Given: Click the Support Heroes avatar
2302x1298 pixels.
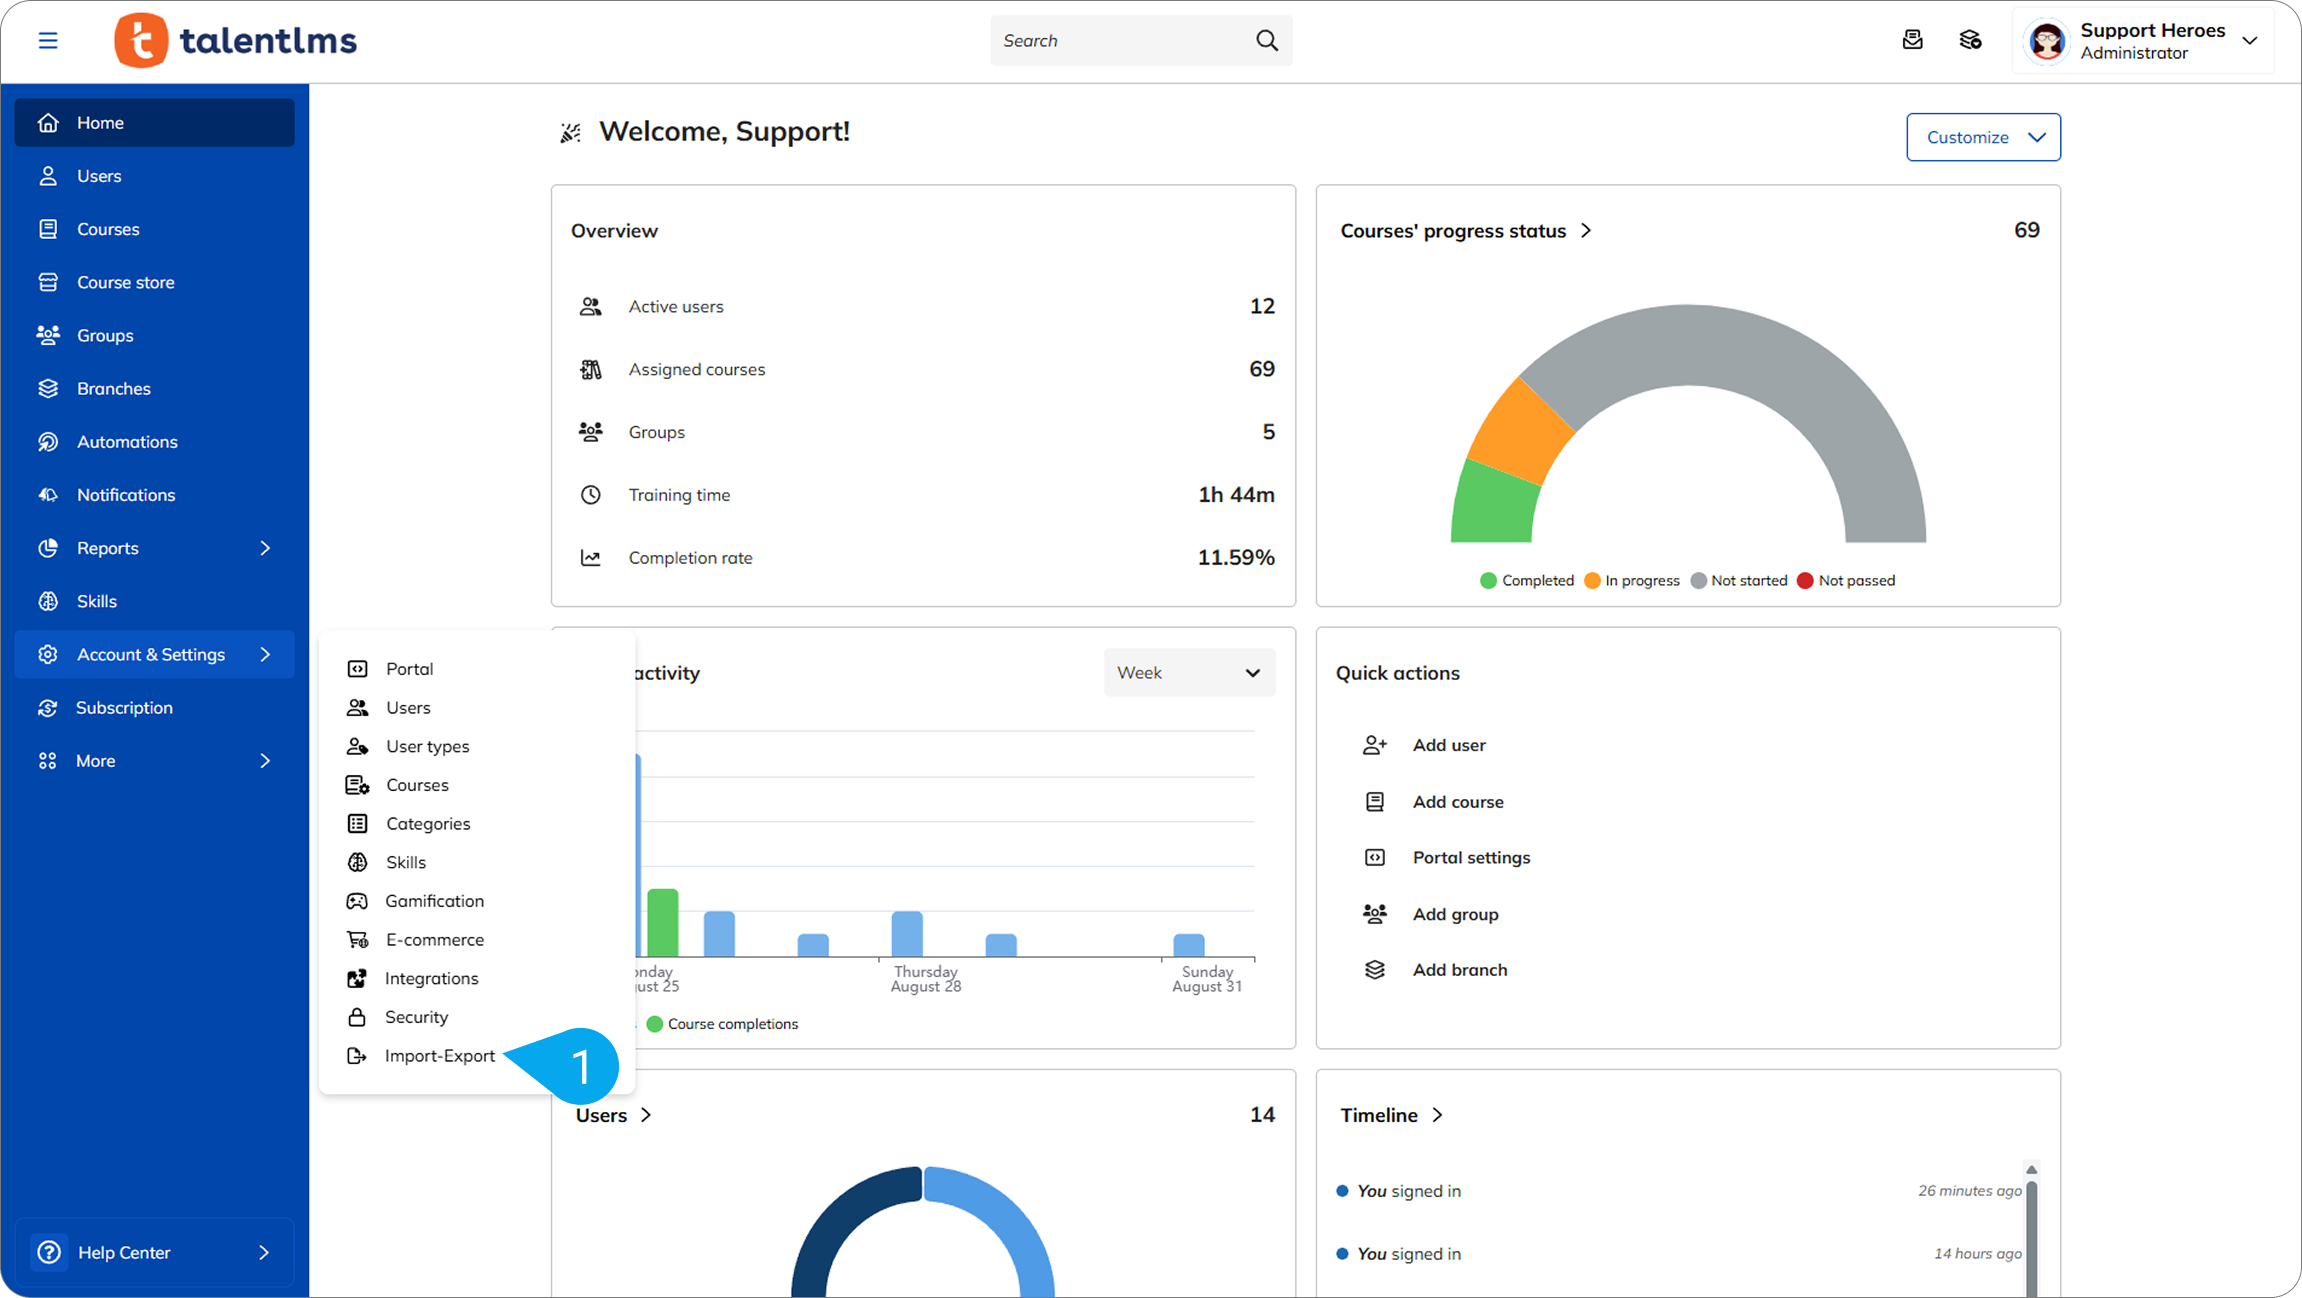Looking at the screenshot, I should (2047, 41).
